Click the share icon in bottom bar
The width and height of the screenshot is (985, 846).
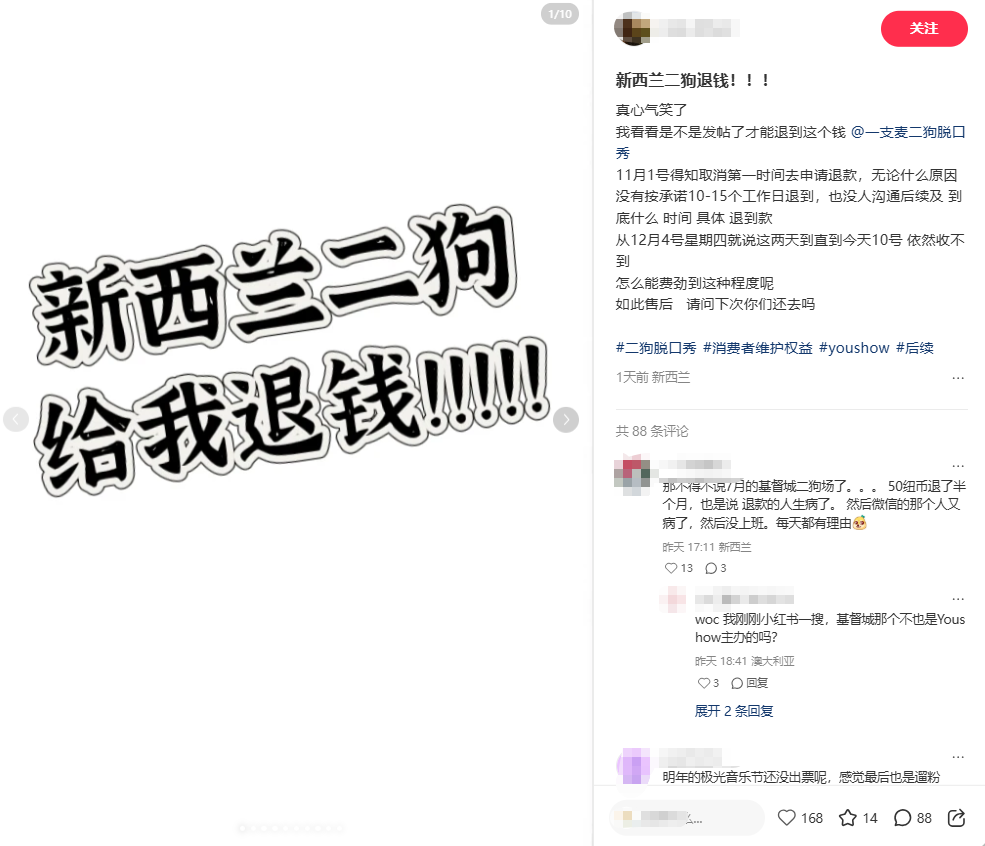point(956,818)
